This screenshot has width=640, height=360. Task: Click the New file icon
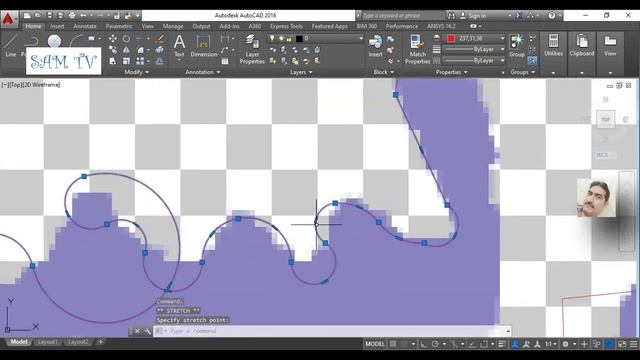click(x=27, y=16)
